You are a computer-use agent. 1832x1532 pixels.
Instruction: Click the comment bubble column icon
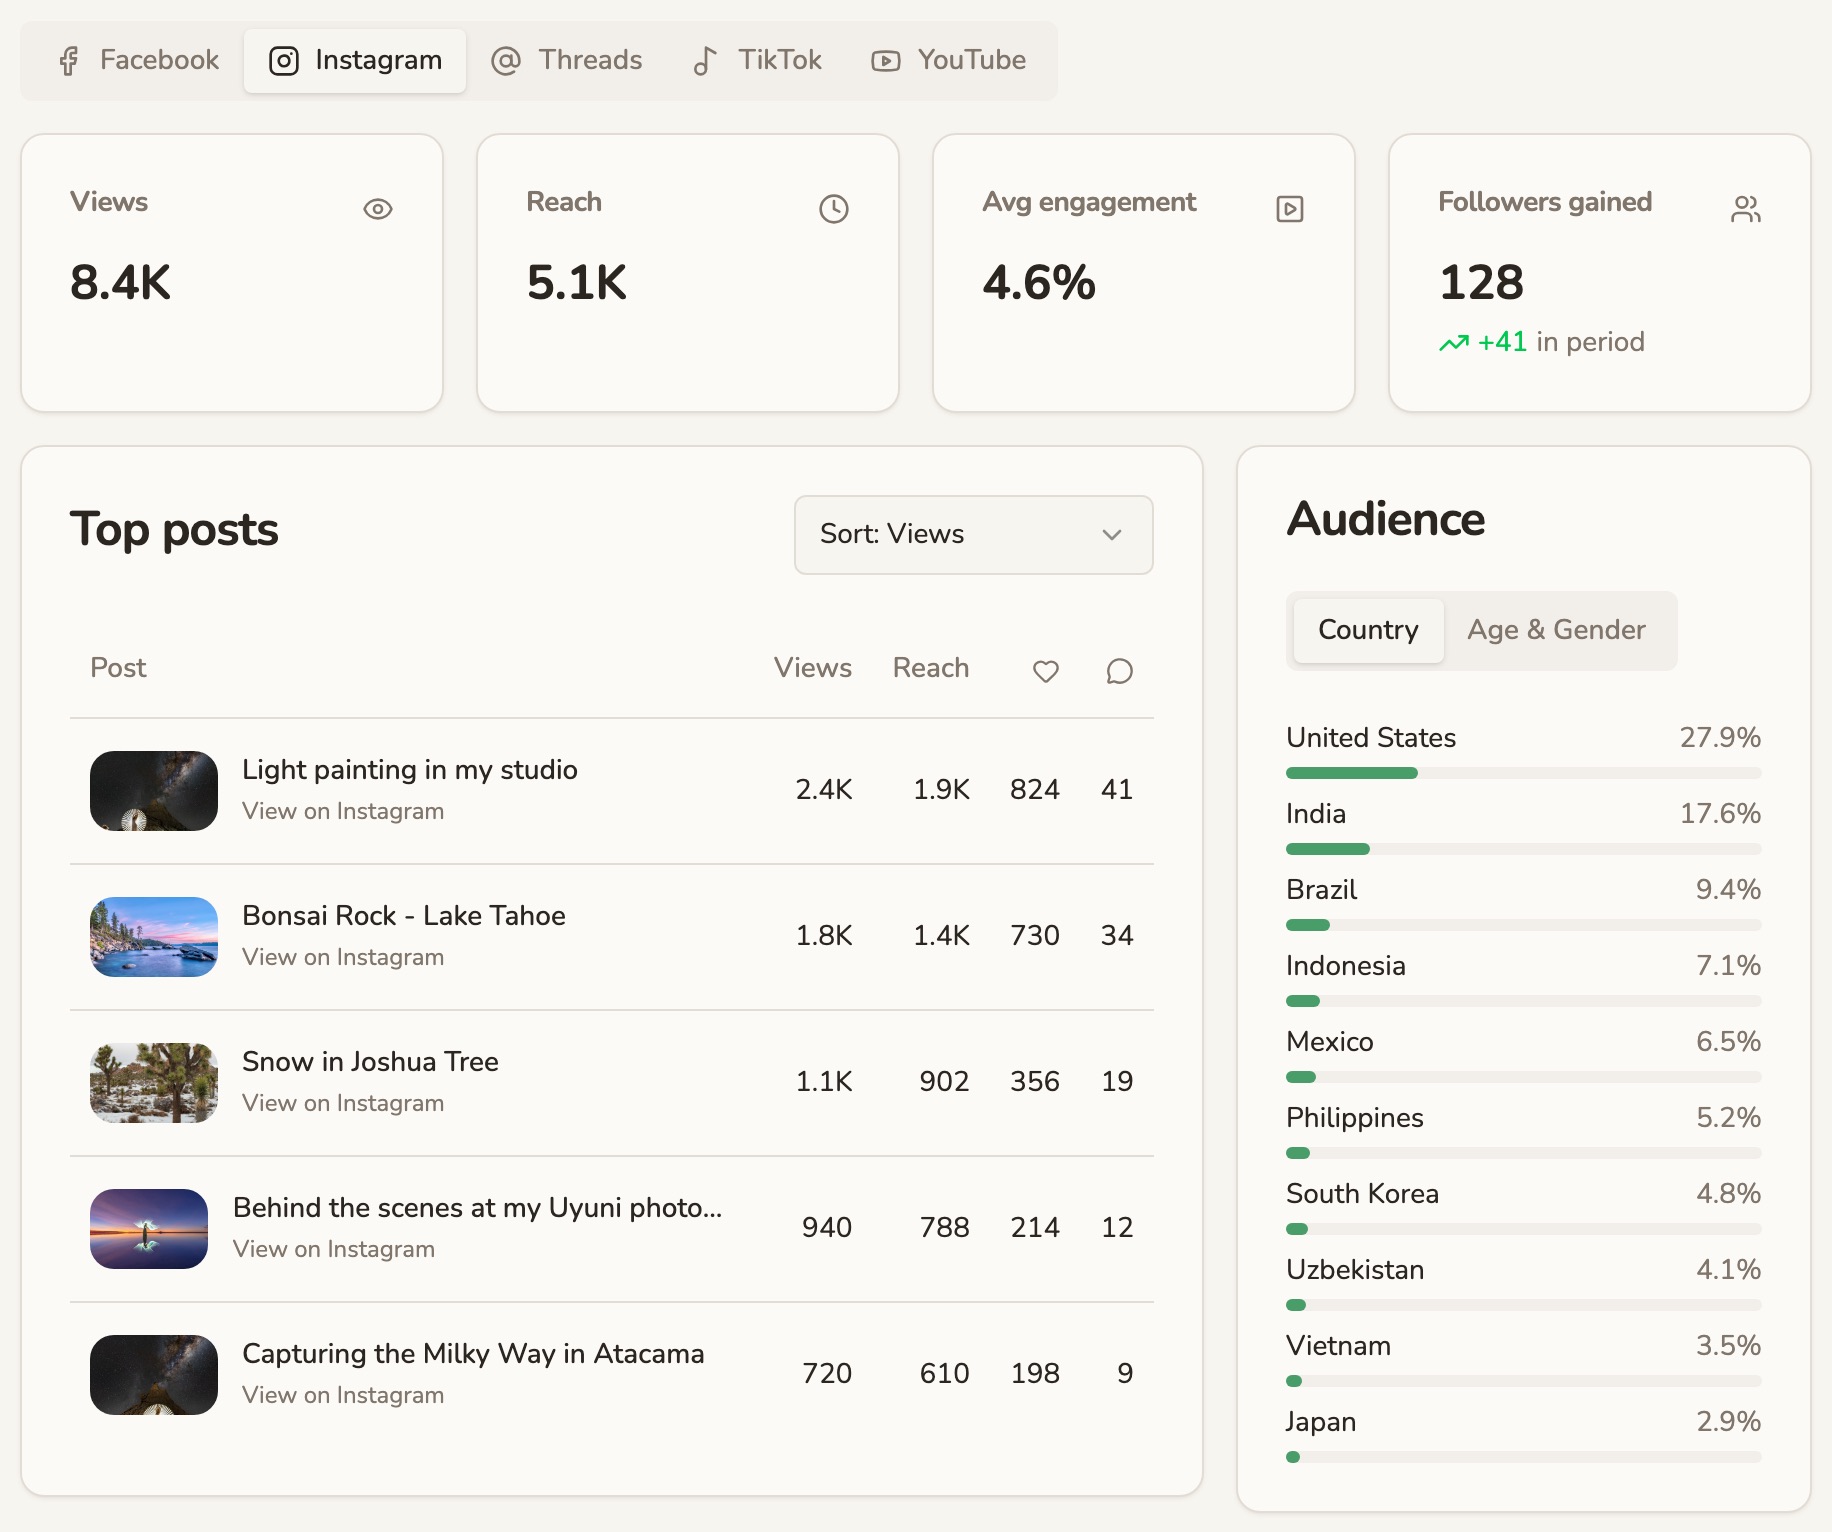tap(1120, 671)
